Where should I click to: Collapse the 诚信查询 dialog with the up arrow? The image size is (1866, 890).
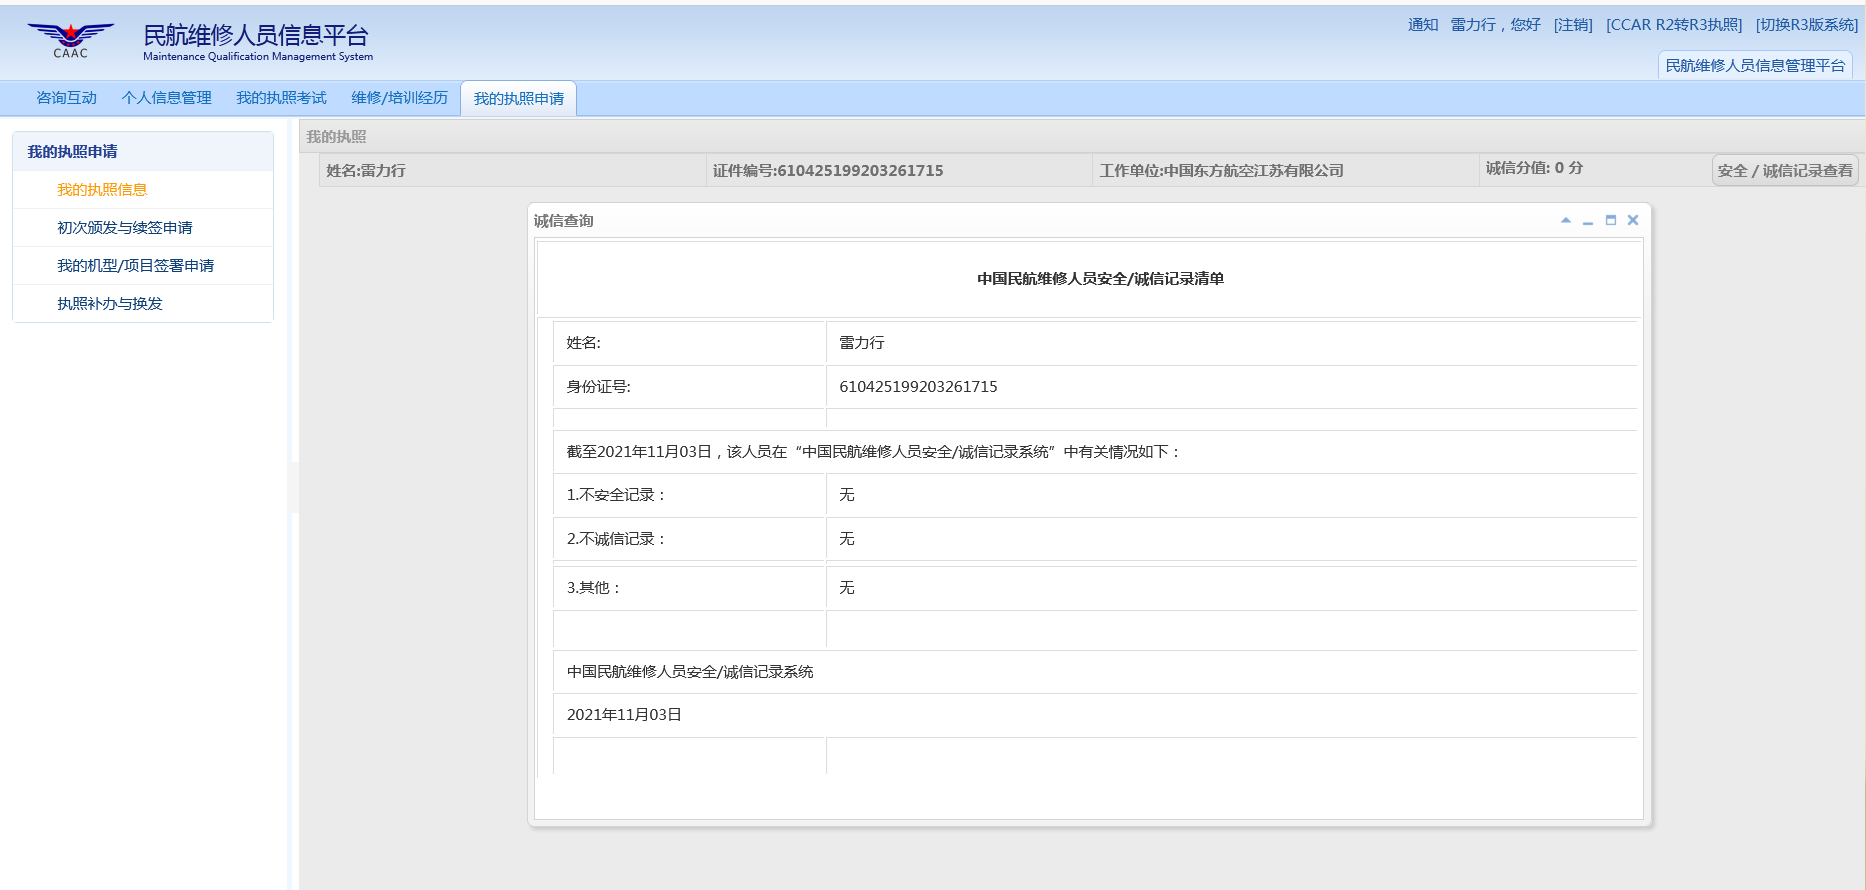coord(1566,220)
